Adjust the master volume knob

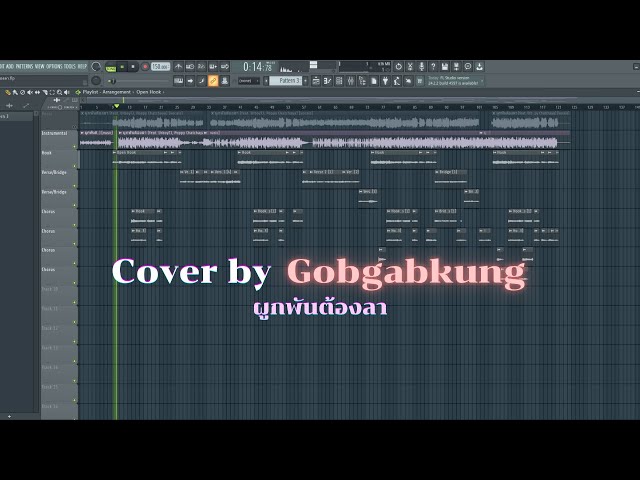click(96, 67)
